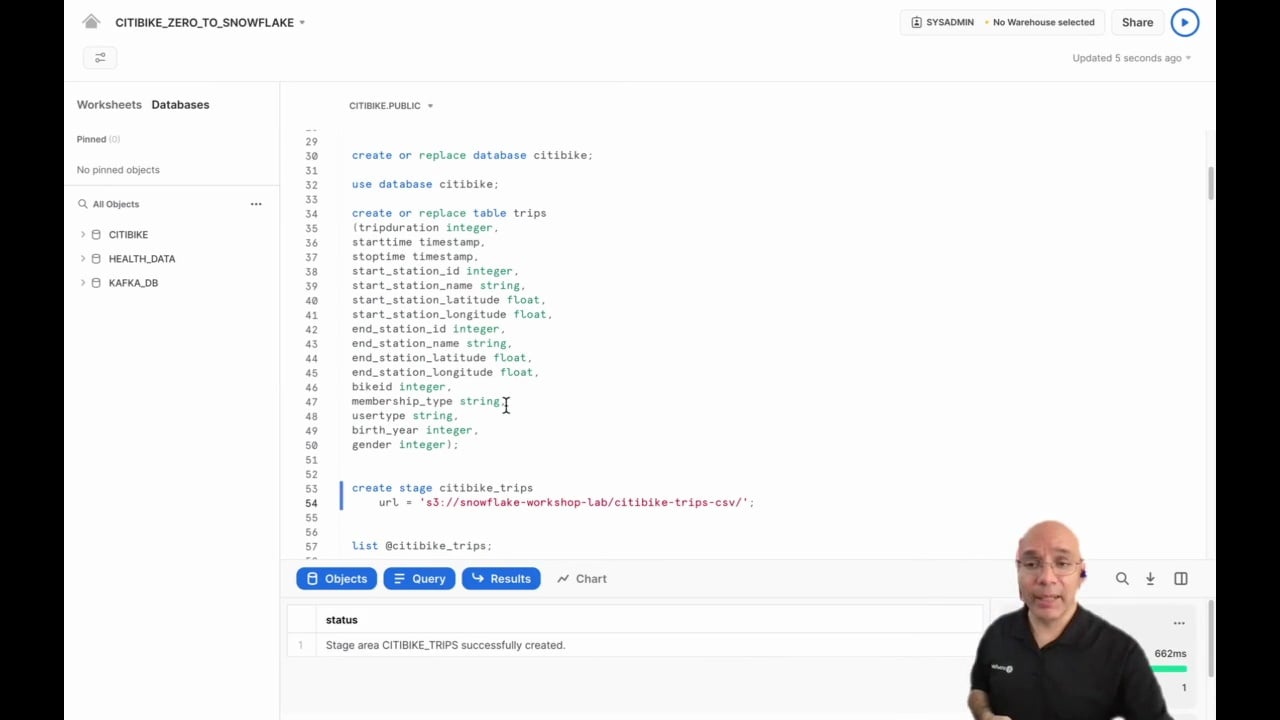Click the CITIBIKE database icon
This screenshot has width=1280, height=720.
(96, 235)
